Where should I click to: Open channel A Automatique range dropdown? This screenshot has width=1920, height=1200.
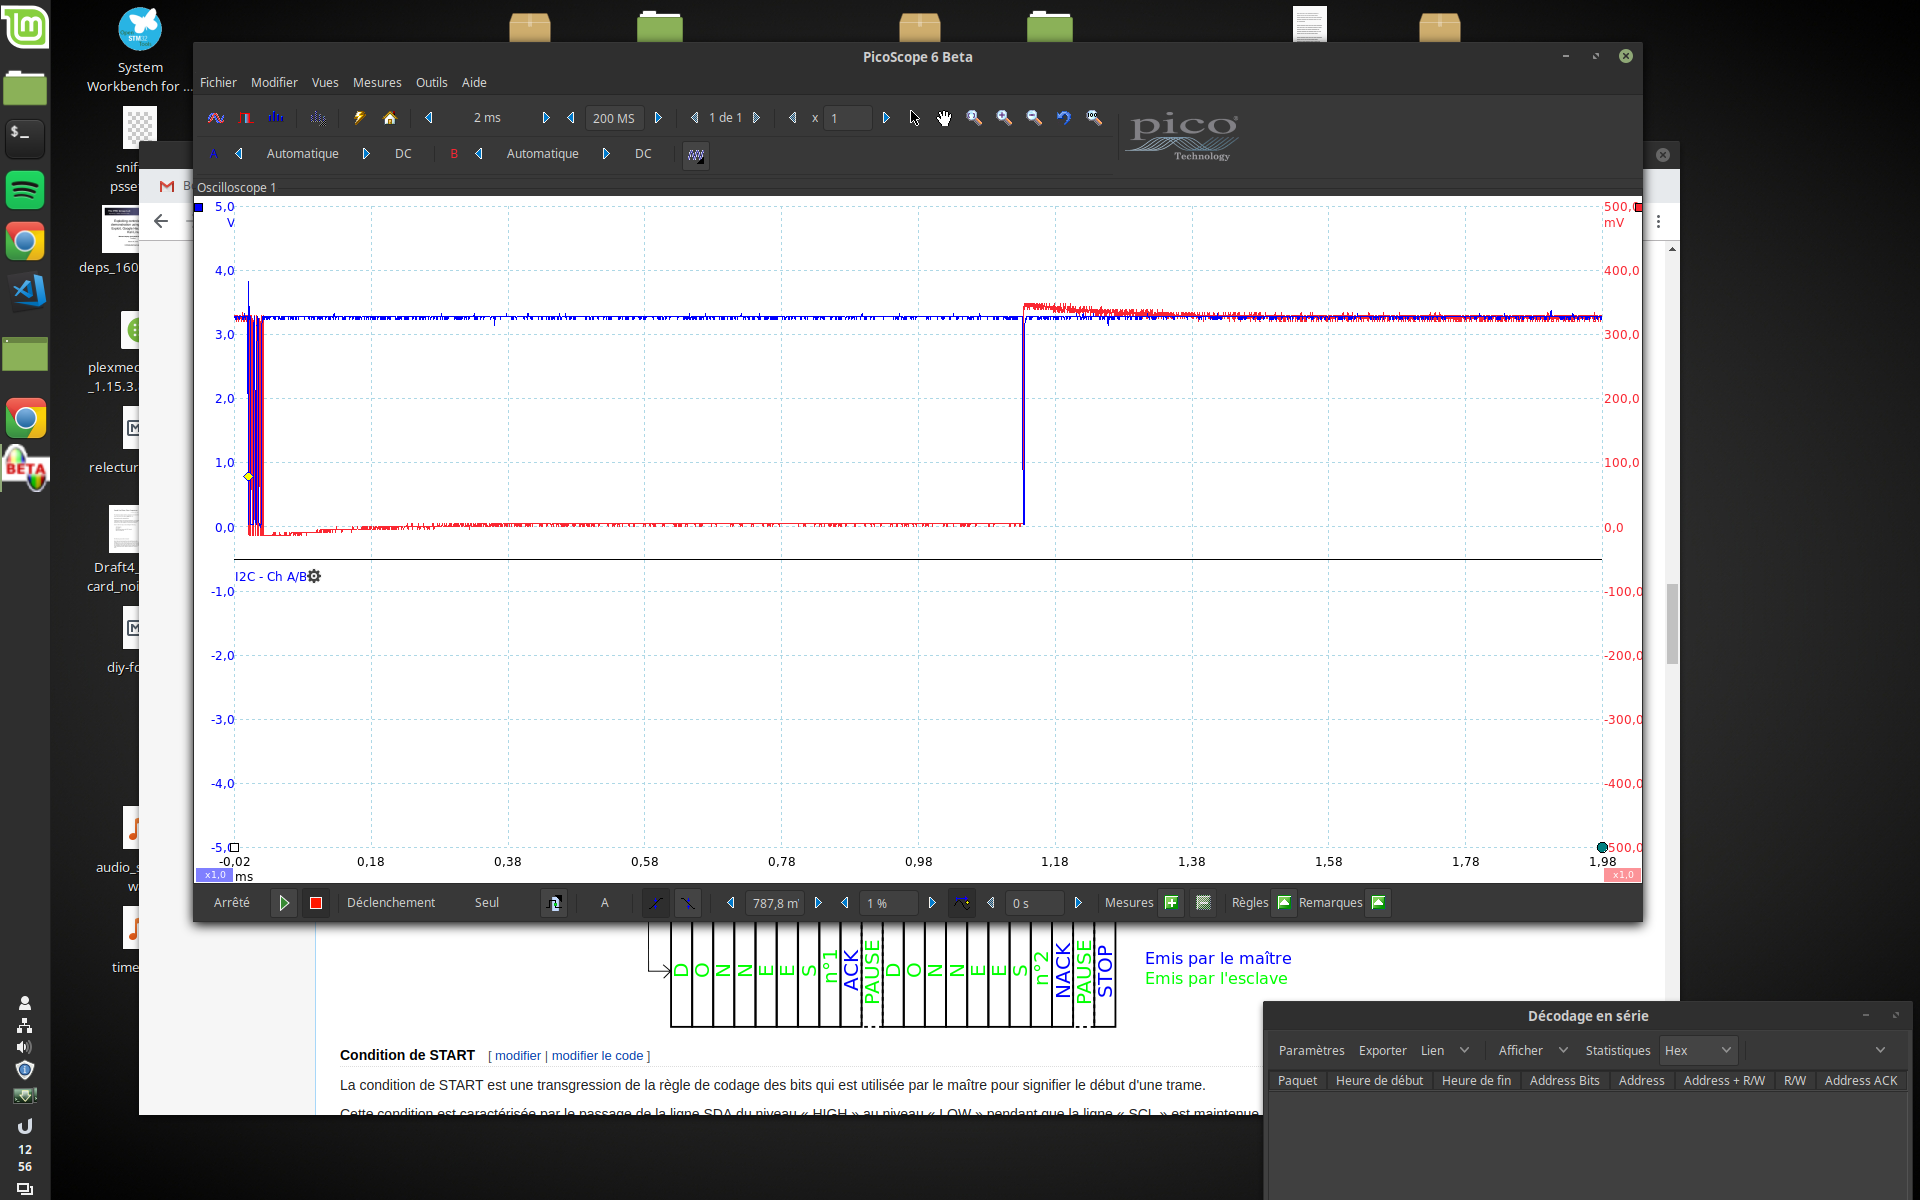pos(302,154)
